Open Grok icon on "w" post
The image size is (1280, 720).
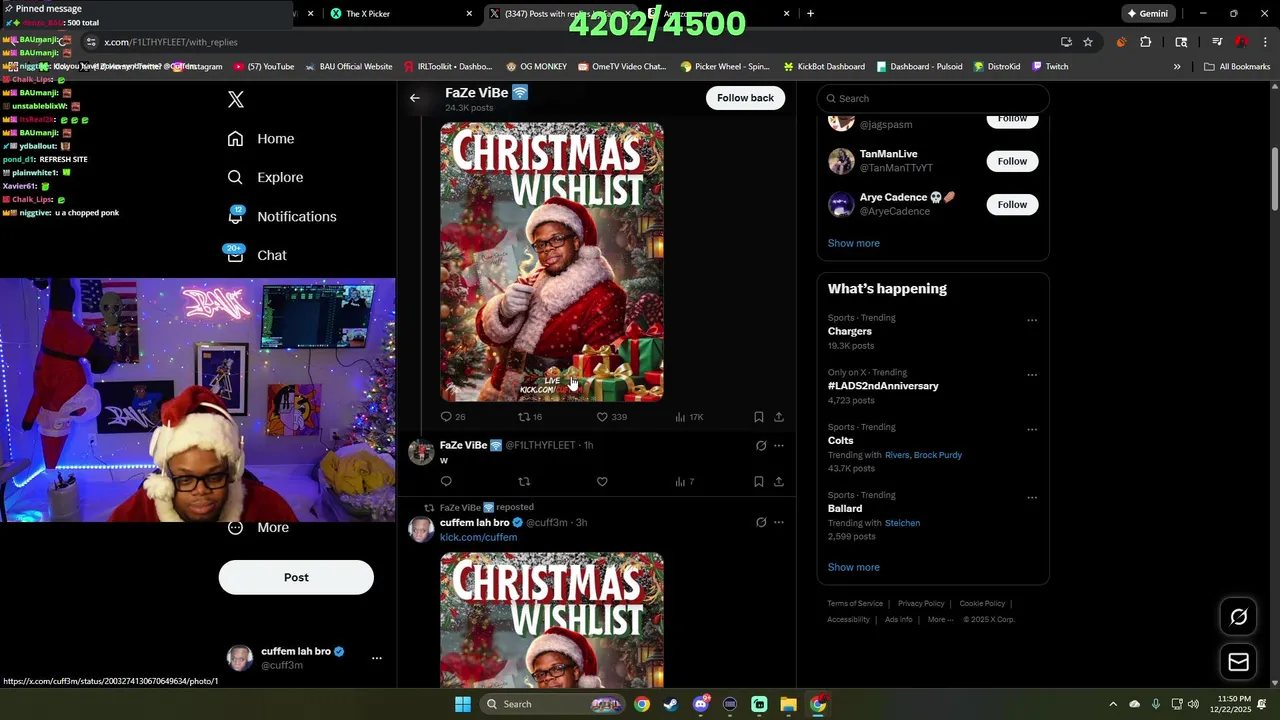[761, 445]
